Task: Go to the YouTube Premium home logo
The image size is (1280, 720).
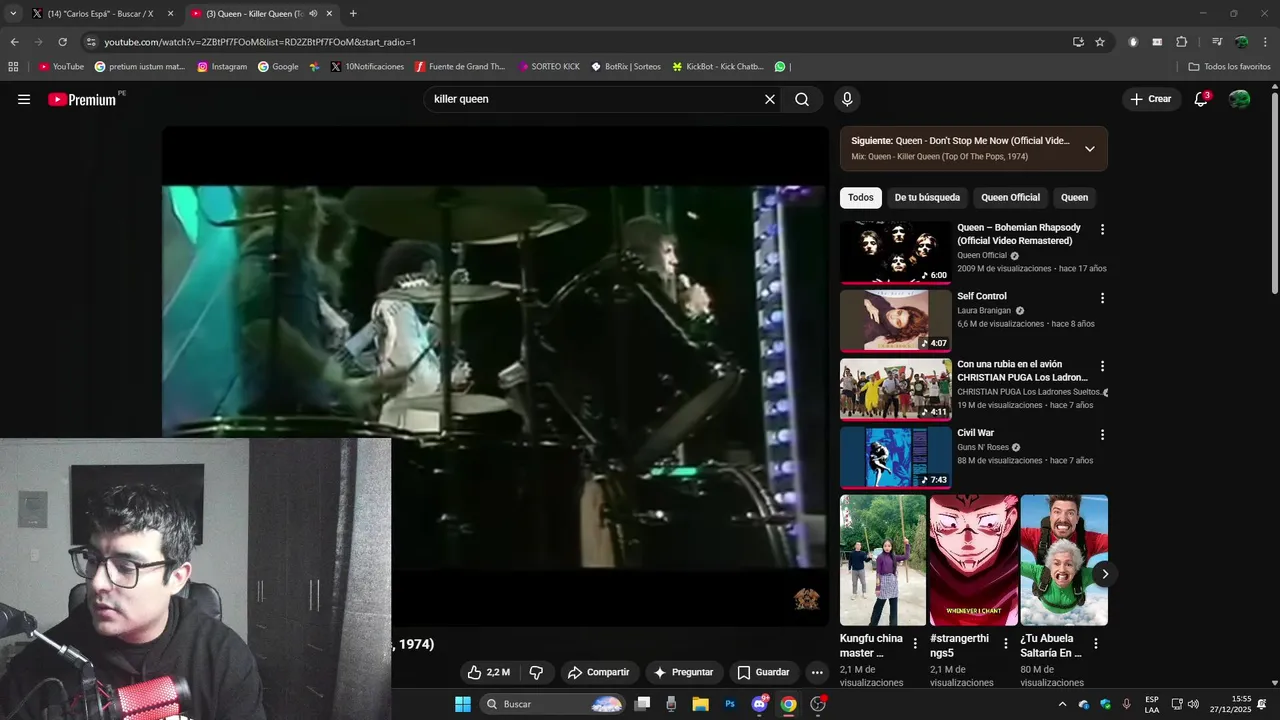Action: click(x=82, y=99)
